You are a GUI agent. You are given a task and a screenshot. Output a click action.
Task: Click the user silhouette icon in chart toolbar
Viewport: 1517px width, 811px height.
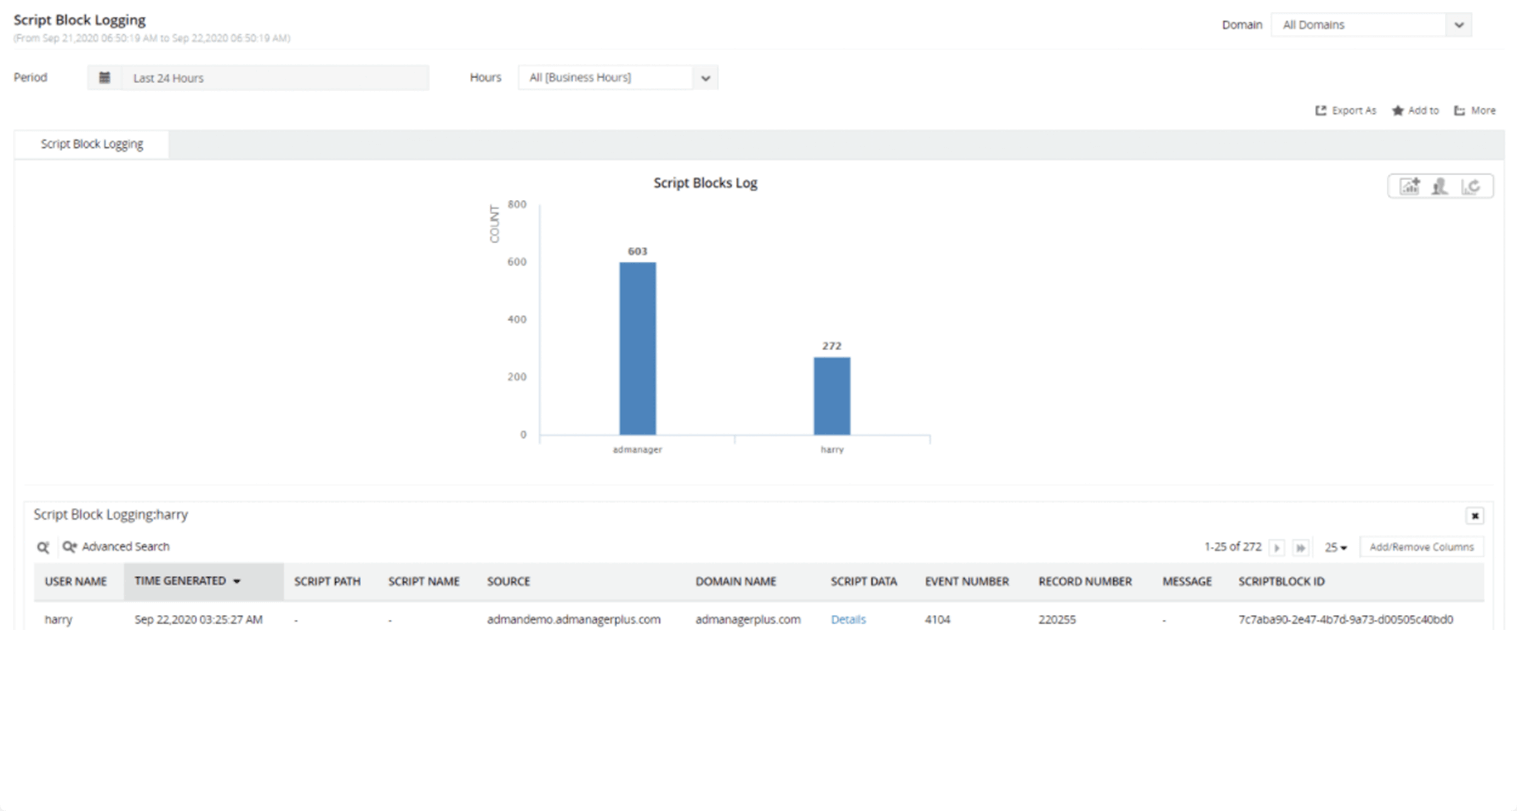pyautogui.click(x=1440, y=186)
